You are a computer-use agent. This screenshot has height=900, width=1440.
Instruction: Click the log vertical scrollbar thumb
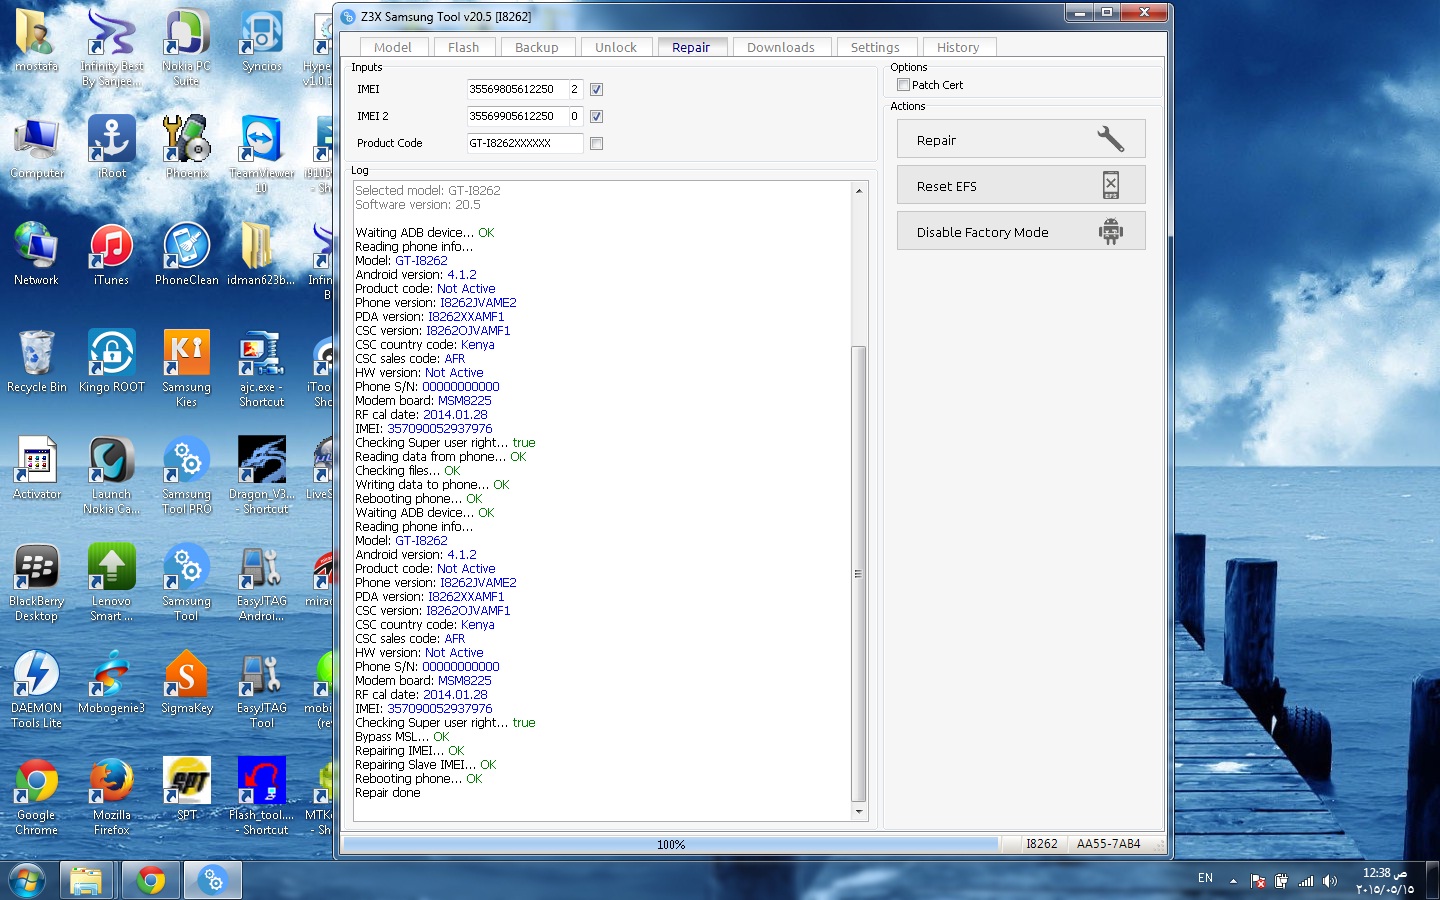coord(859,574)
